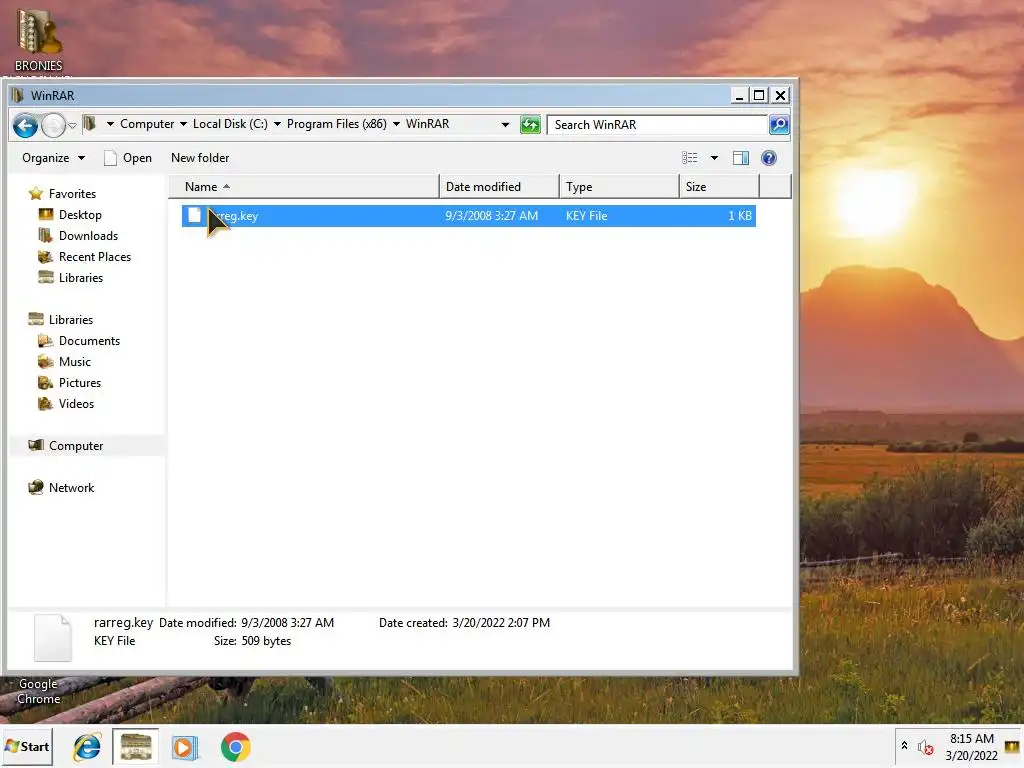Sort files by Date modified column
Screen dimensions: 1024x768
(x=499, y=187)
